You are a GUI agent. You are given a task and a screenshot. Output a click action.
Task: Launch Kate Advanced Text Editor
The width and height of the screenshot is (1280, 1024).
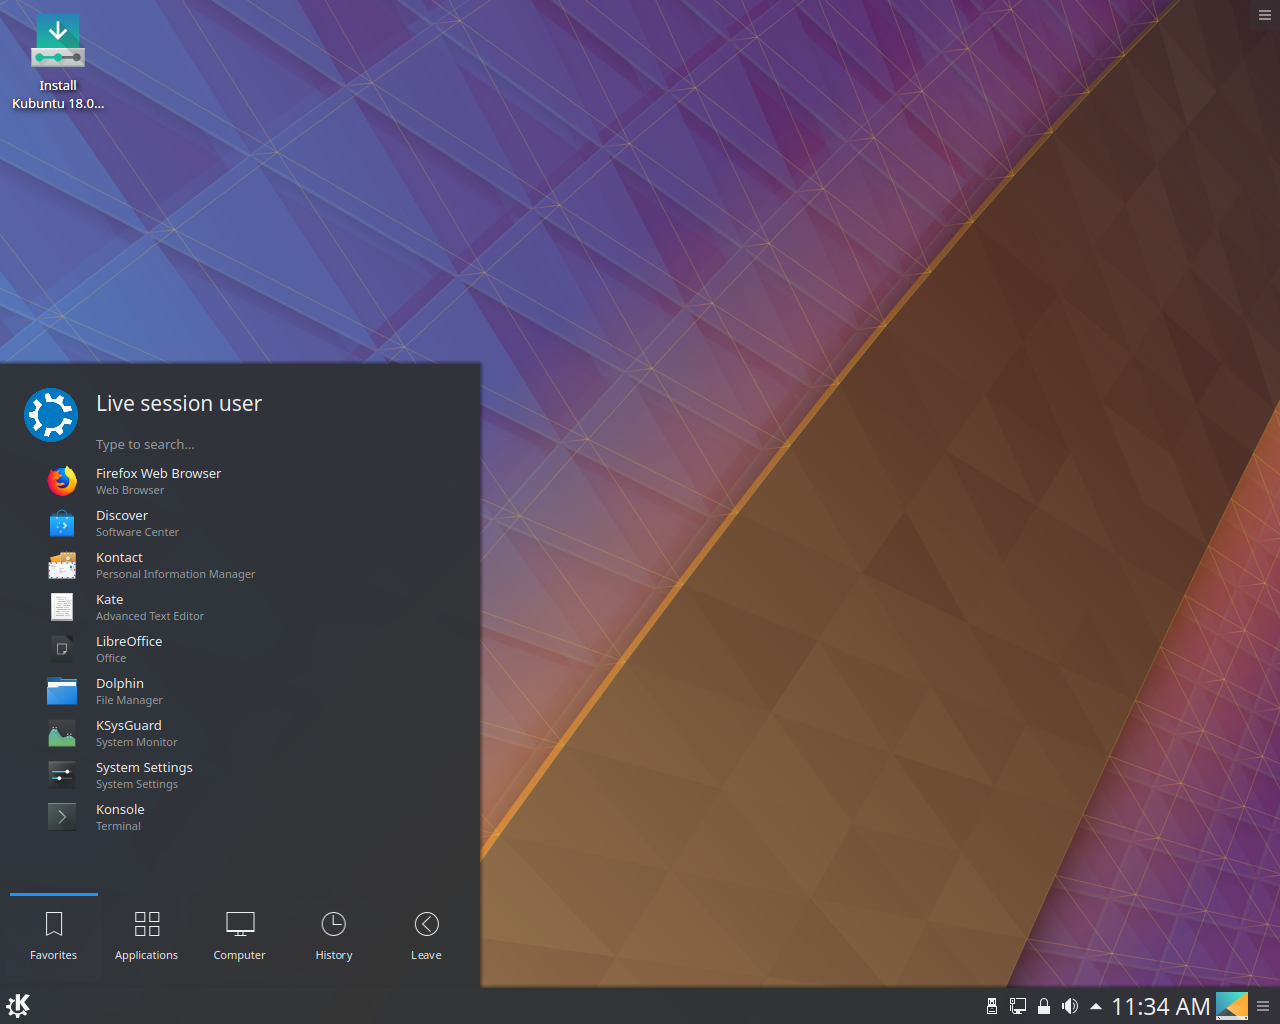tap(240, 607)
